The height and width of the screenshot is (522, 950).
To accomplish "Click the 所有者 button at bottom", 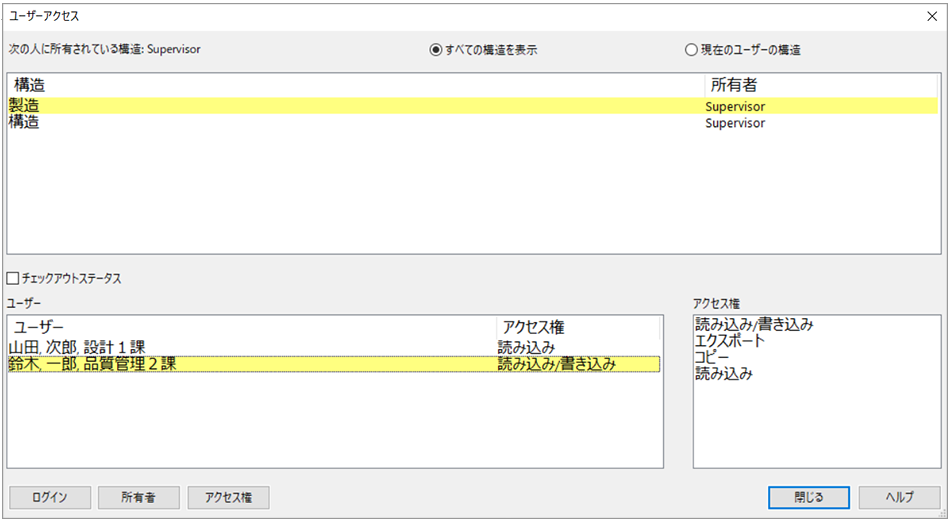I will coord(139,497).
